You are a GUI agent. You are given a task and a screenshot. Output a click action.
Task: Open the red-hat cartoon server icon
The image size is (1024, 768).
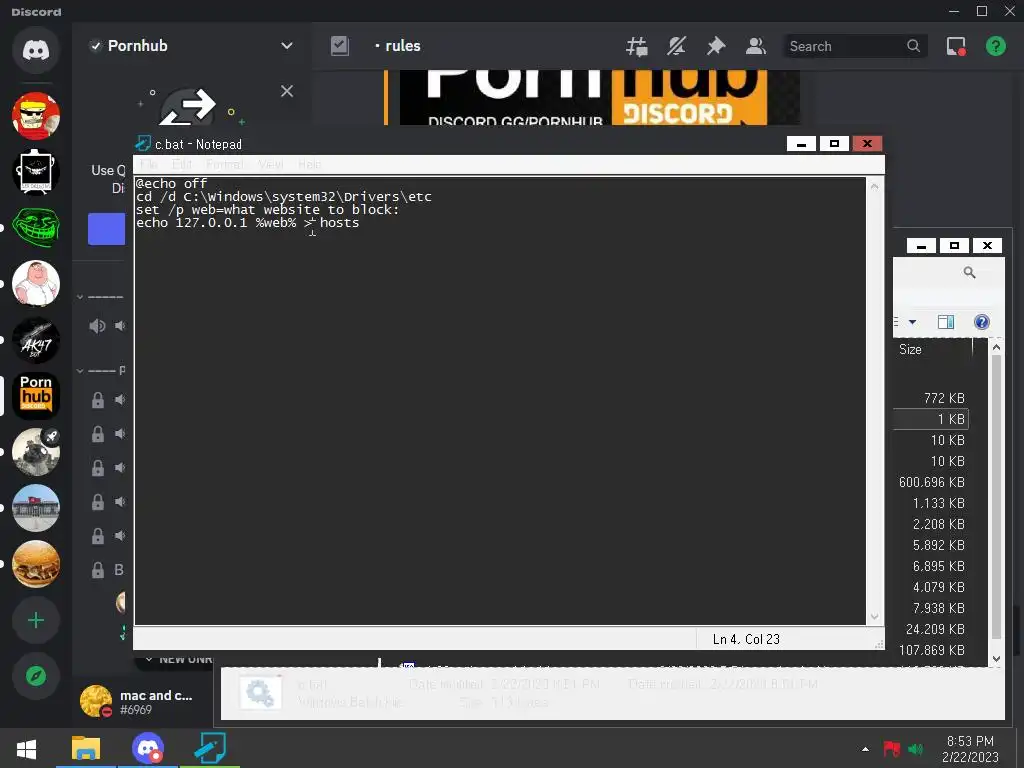pyautogui.click(x=36, y=116)
